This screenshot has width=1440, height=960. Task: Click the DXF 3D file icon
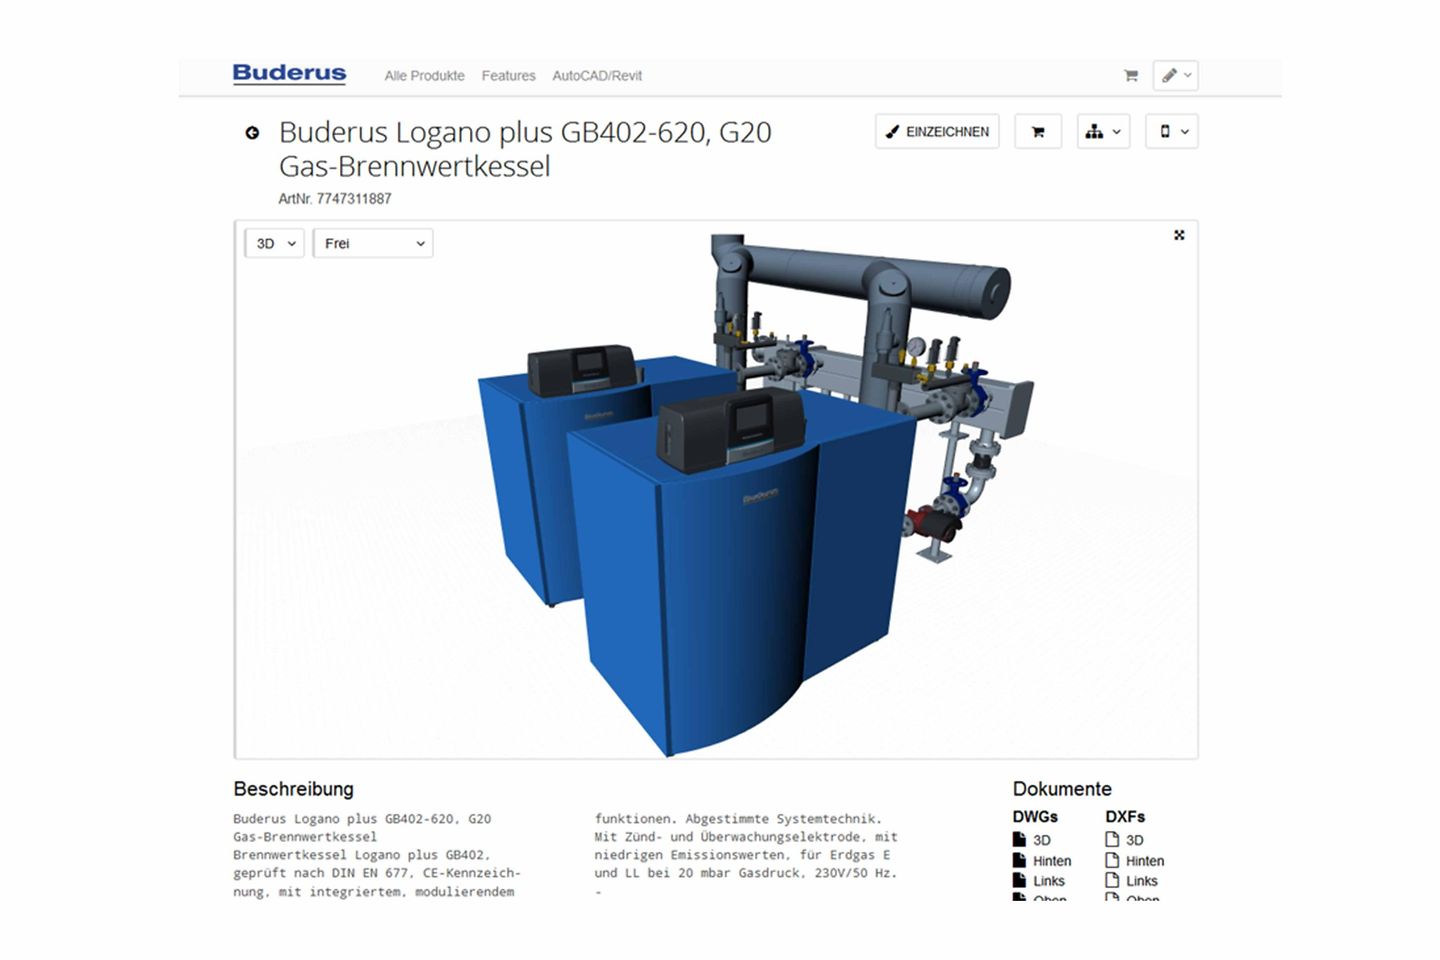(x=1112, y=839)
